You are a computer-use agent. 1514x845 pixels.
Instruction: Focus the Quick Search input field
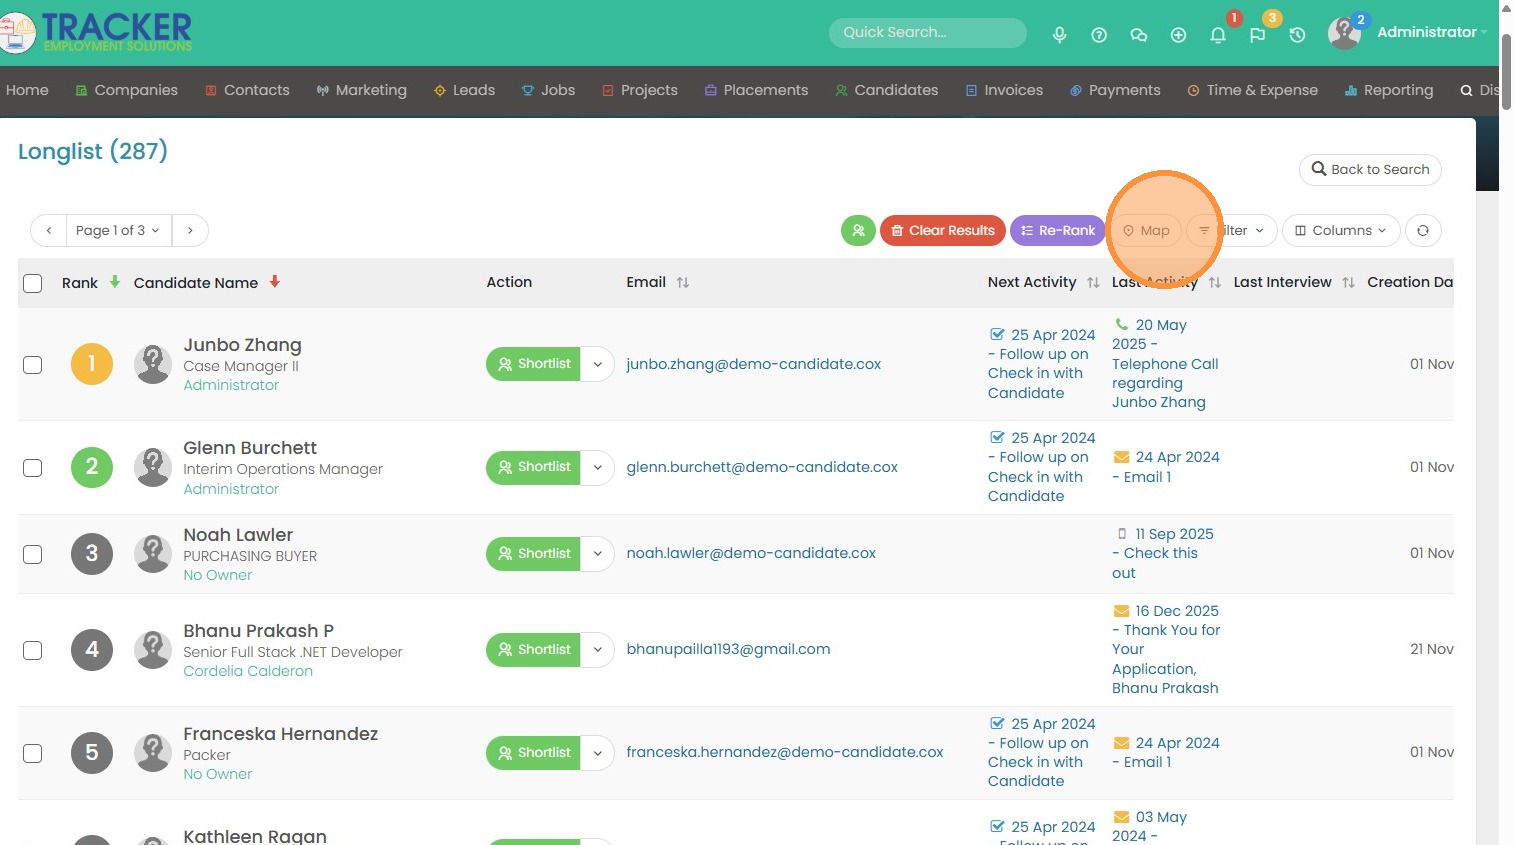coord(927,33)
